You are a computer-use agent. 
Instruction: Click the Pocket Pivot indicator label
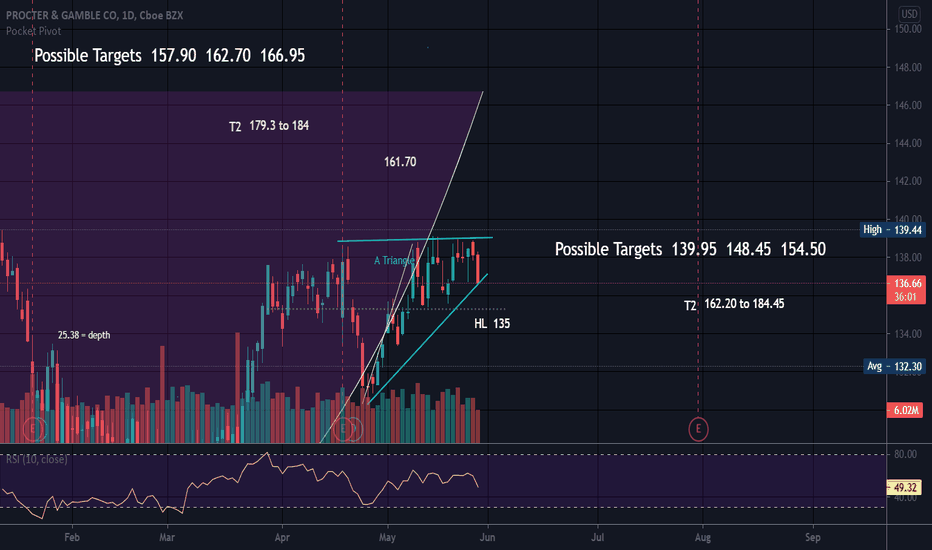(x=33, y=31)
